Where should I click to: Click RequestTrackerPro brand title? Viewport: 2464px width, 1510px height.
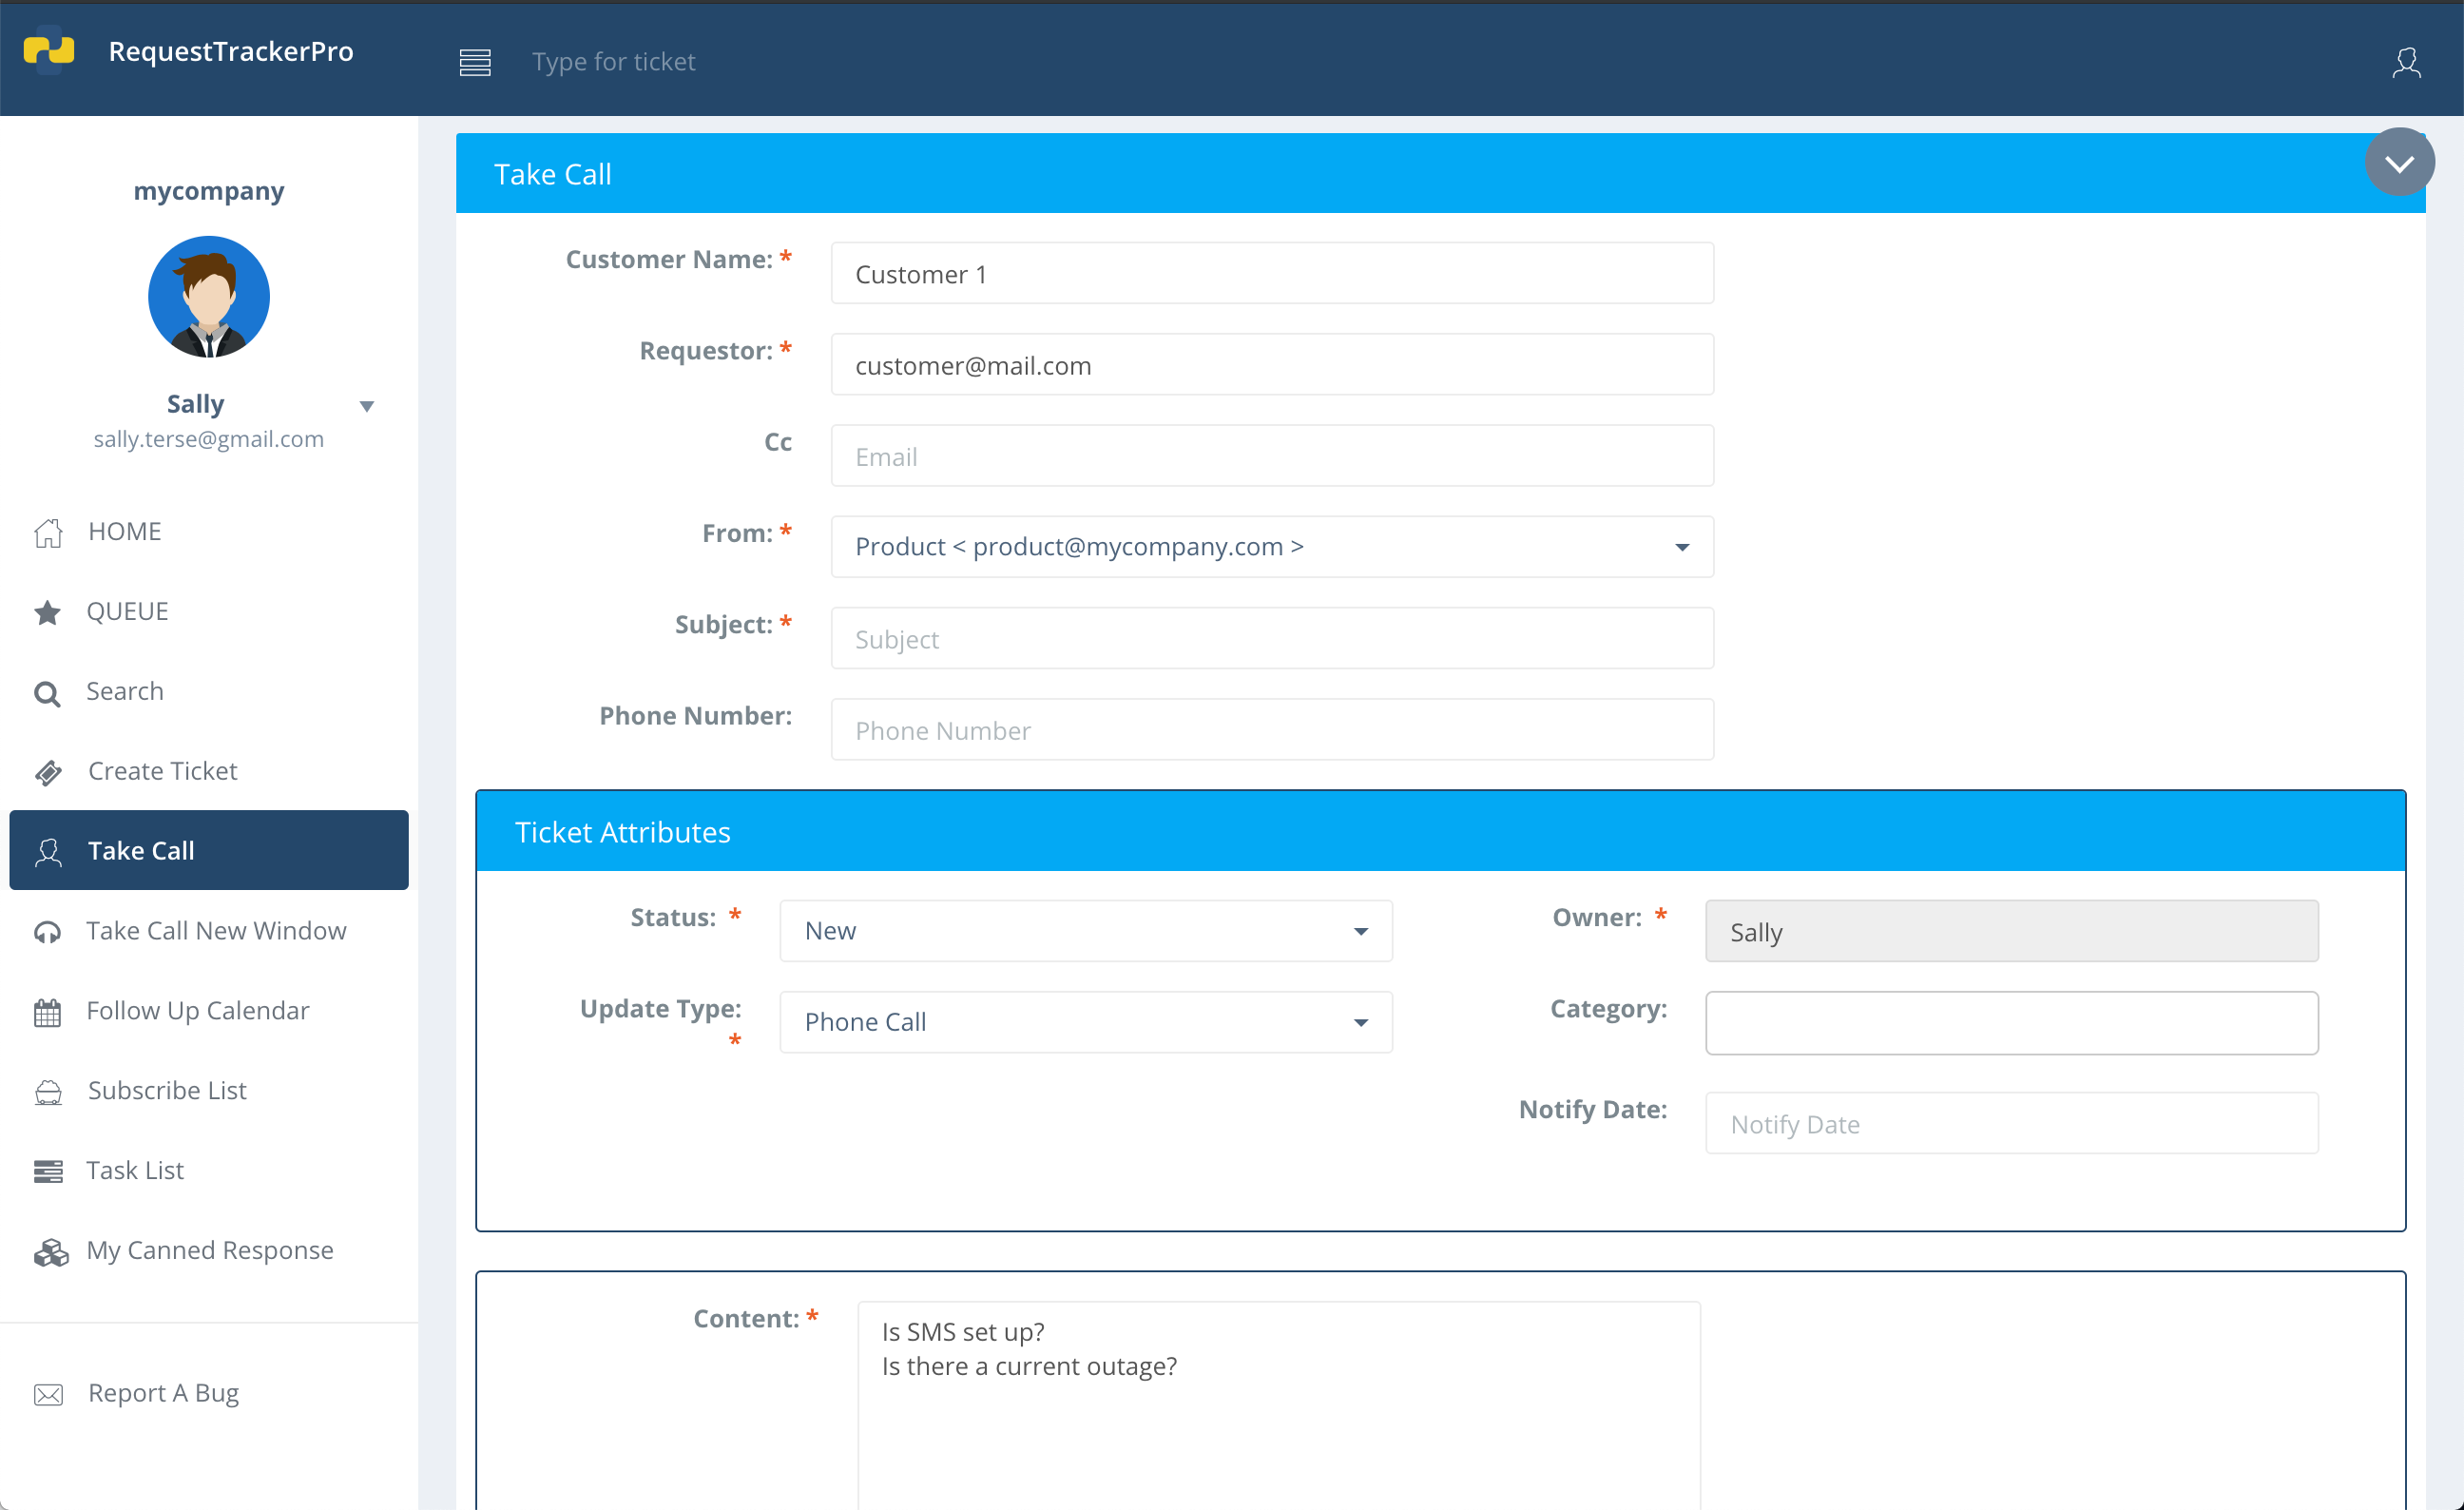pyautogui.click(x=231, y=51)
